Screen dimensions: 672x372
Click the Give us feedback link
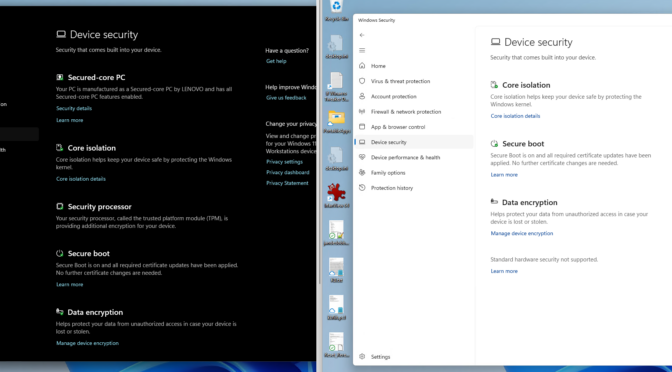[x=286, y=98]
